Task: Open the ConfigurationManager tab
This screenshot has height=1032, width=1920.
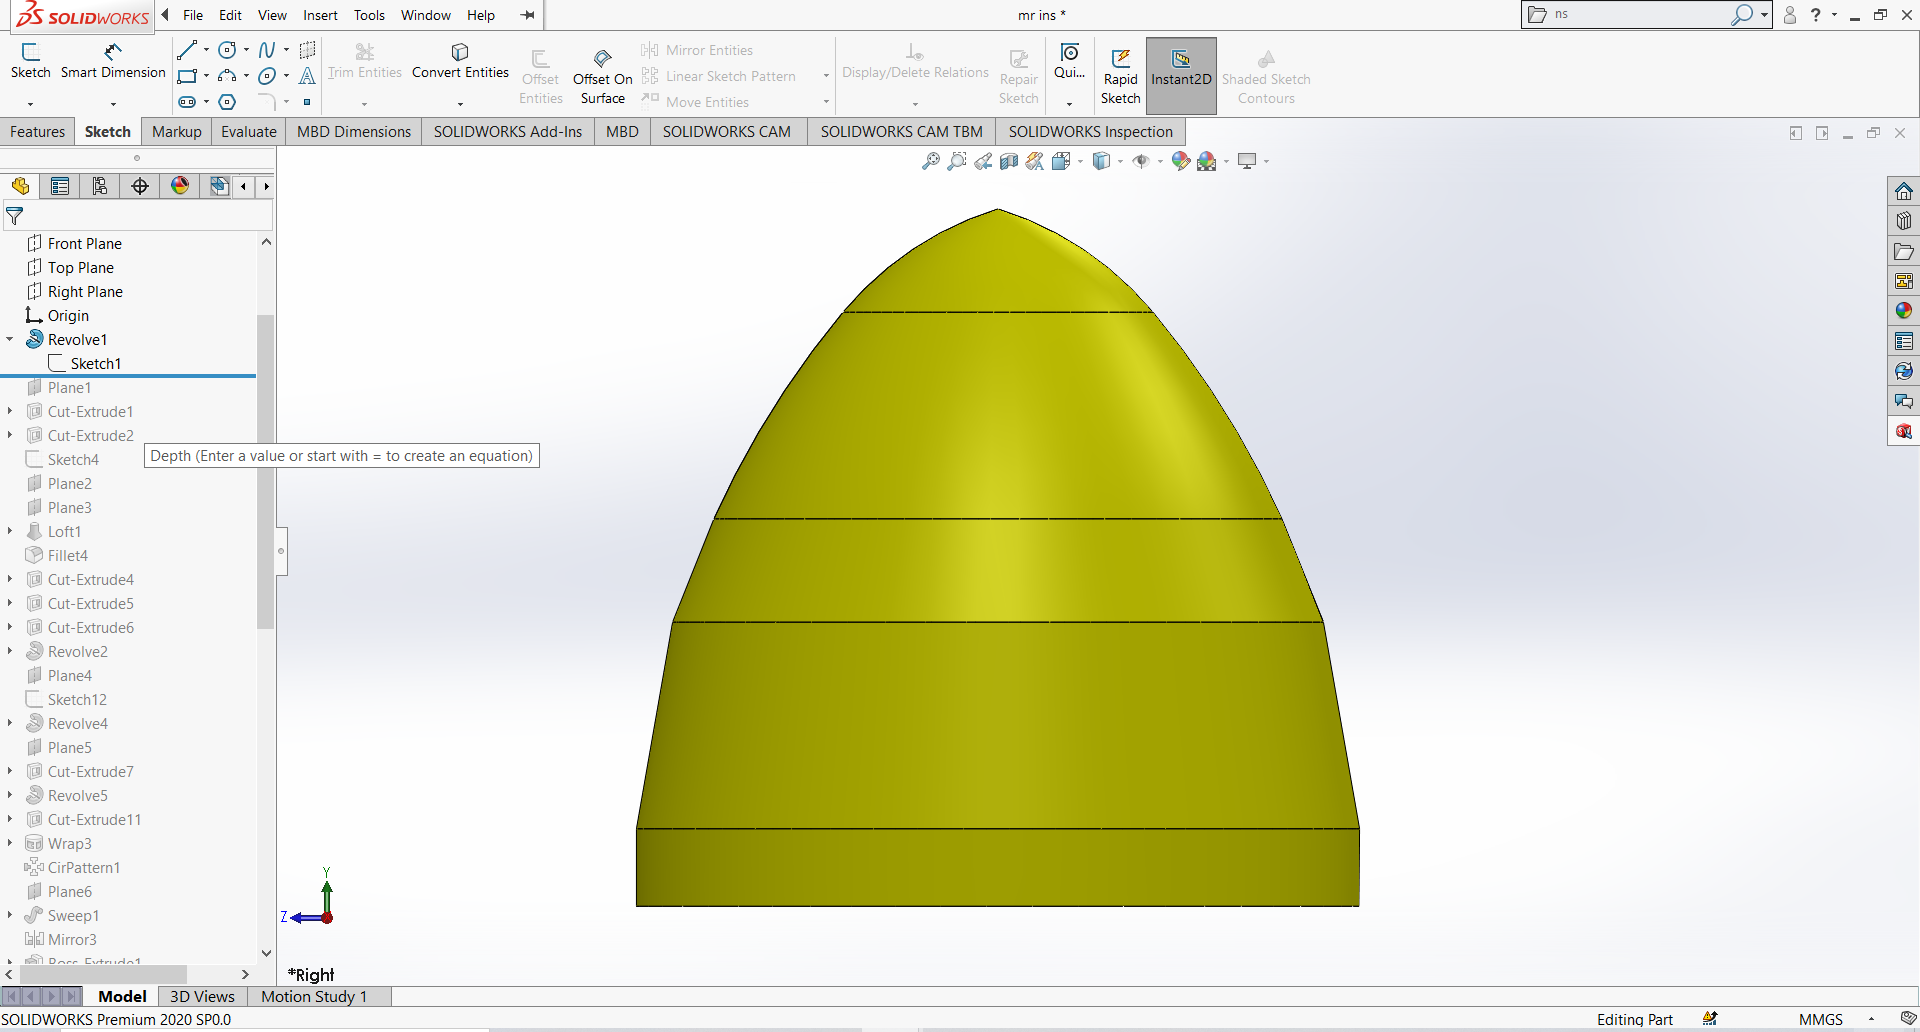Action: 100,186
